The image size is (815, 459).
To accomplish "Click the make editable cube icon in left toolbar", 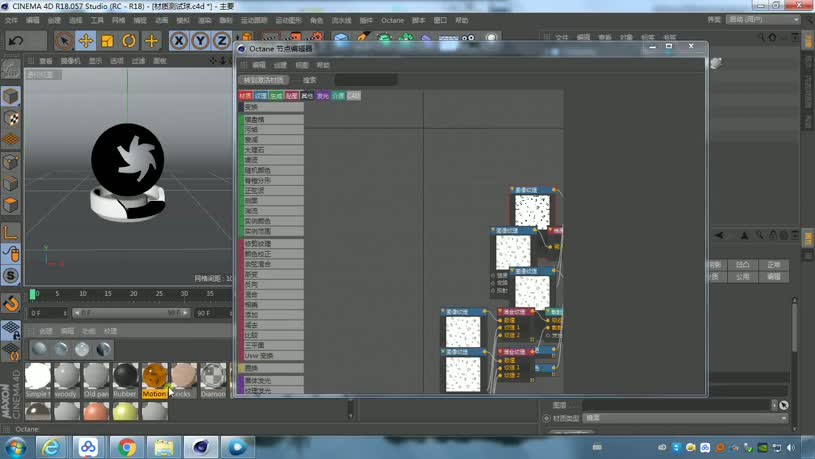I will tap(10, 96).
